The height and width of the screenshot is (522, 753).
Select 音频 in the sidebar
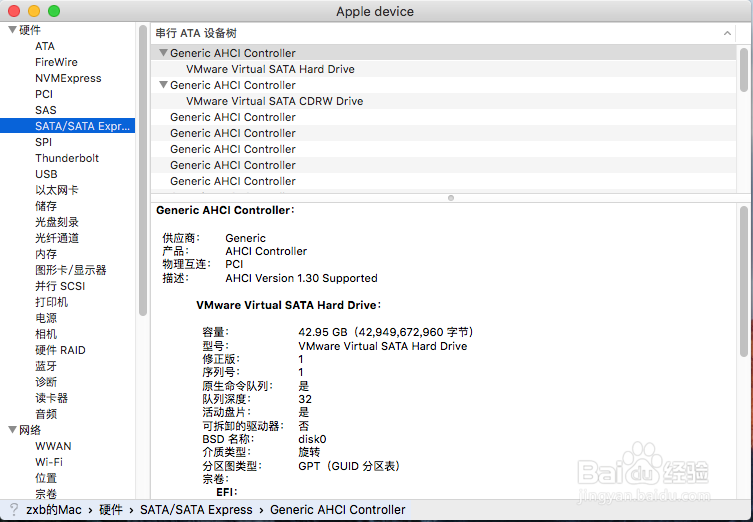pyautogui.click(x=46, y=414)
